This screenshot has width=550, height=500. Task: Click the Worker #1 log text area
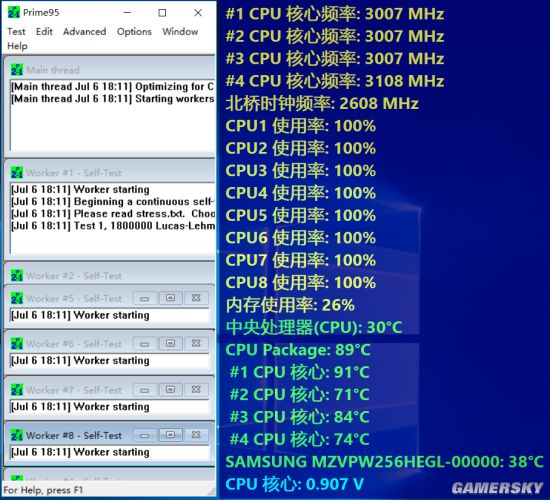pyautogui.click(x=112, y=218)
